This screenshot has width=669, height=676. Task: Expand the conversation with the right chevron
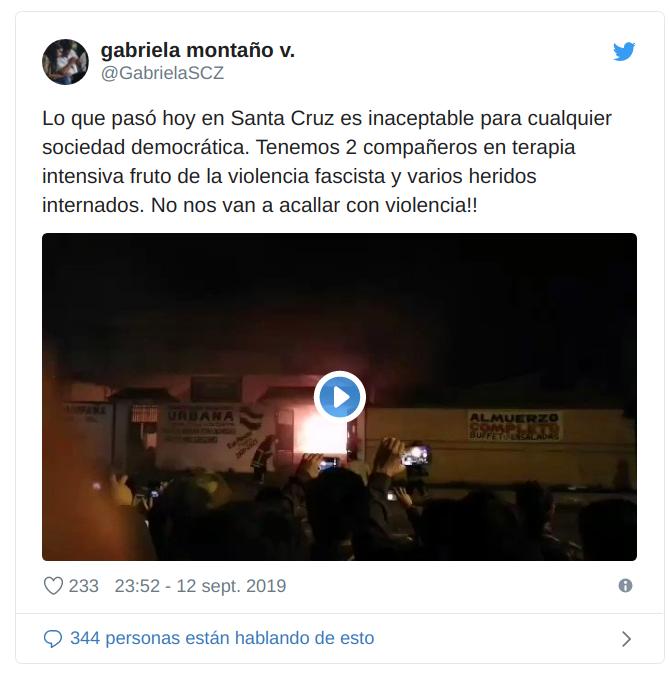(626, 638)
